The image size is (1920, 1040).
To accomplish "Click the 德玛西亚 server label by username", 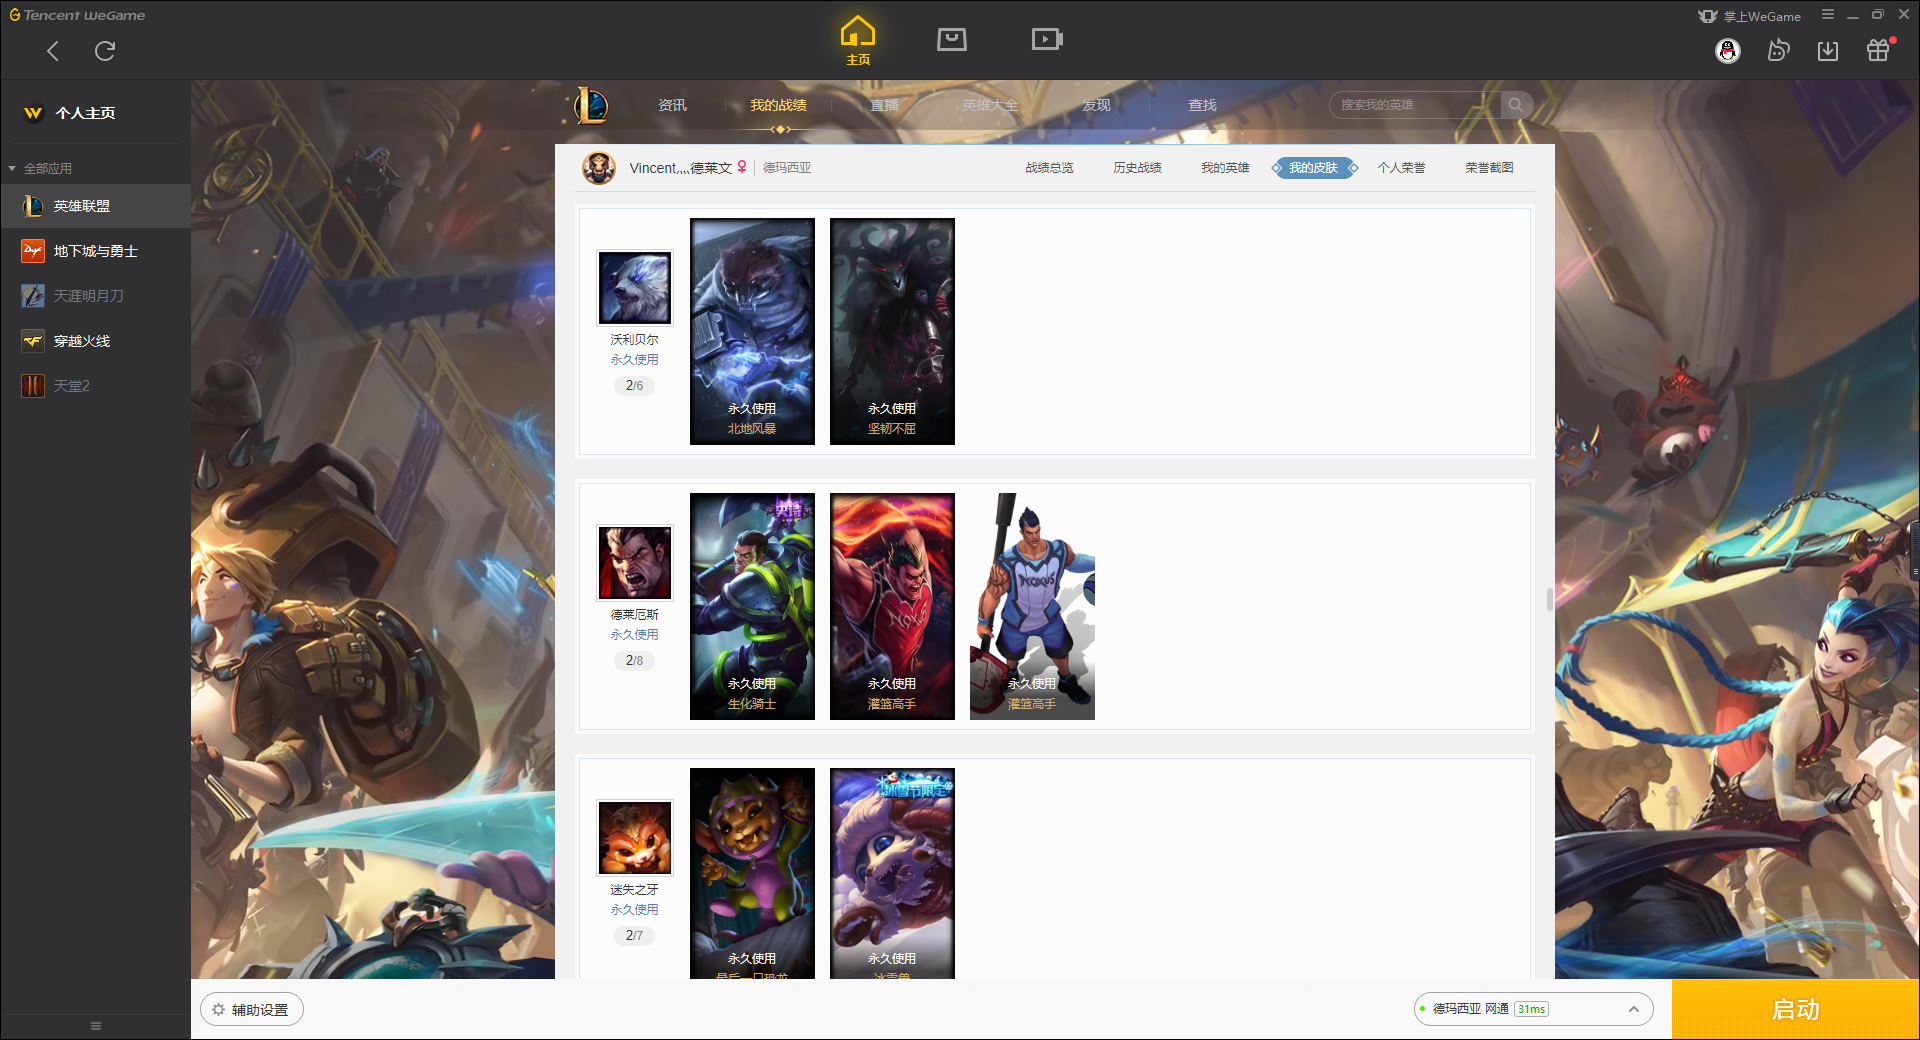I will [787, 168].
